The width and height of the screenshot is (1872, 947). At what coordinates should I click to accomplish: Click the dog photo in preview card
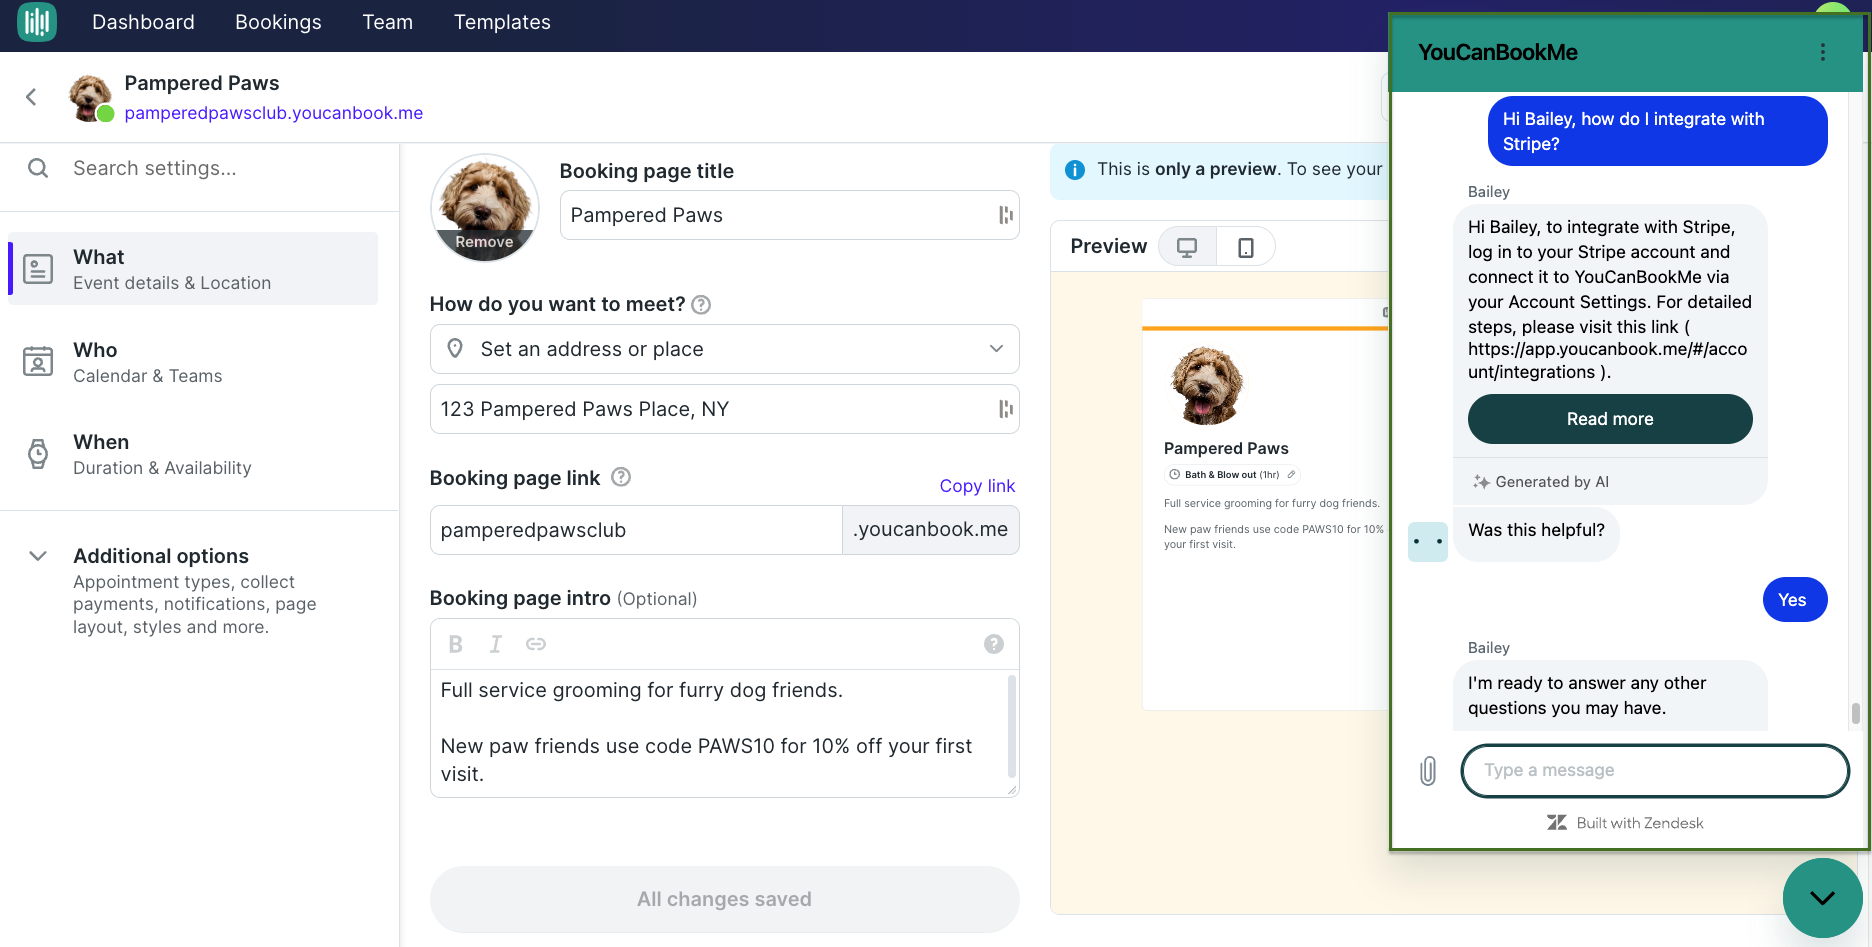pyautogui.click(x=1206, y=386)
